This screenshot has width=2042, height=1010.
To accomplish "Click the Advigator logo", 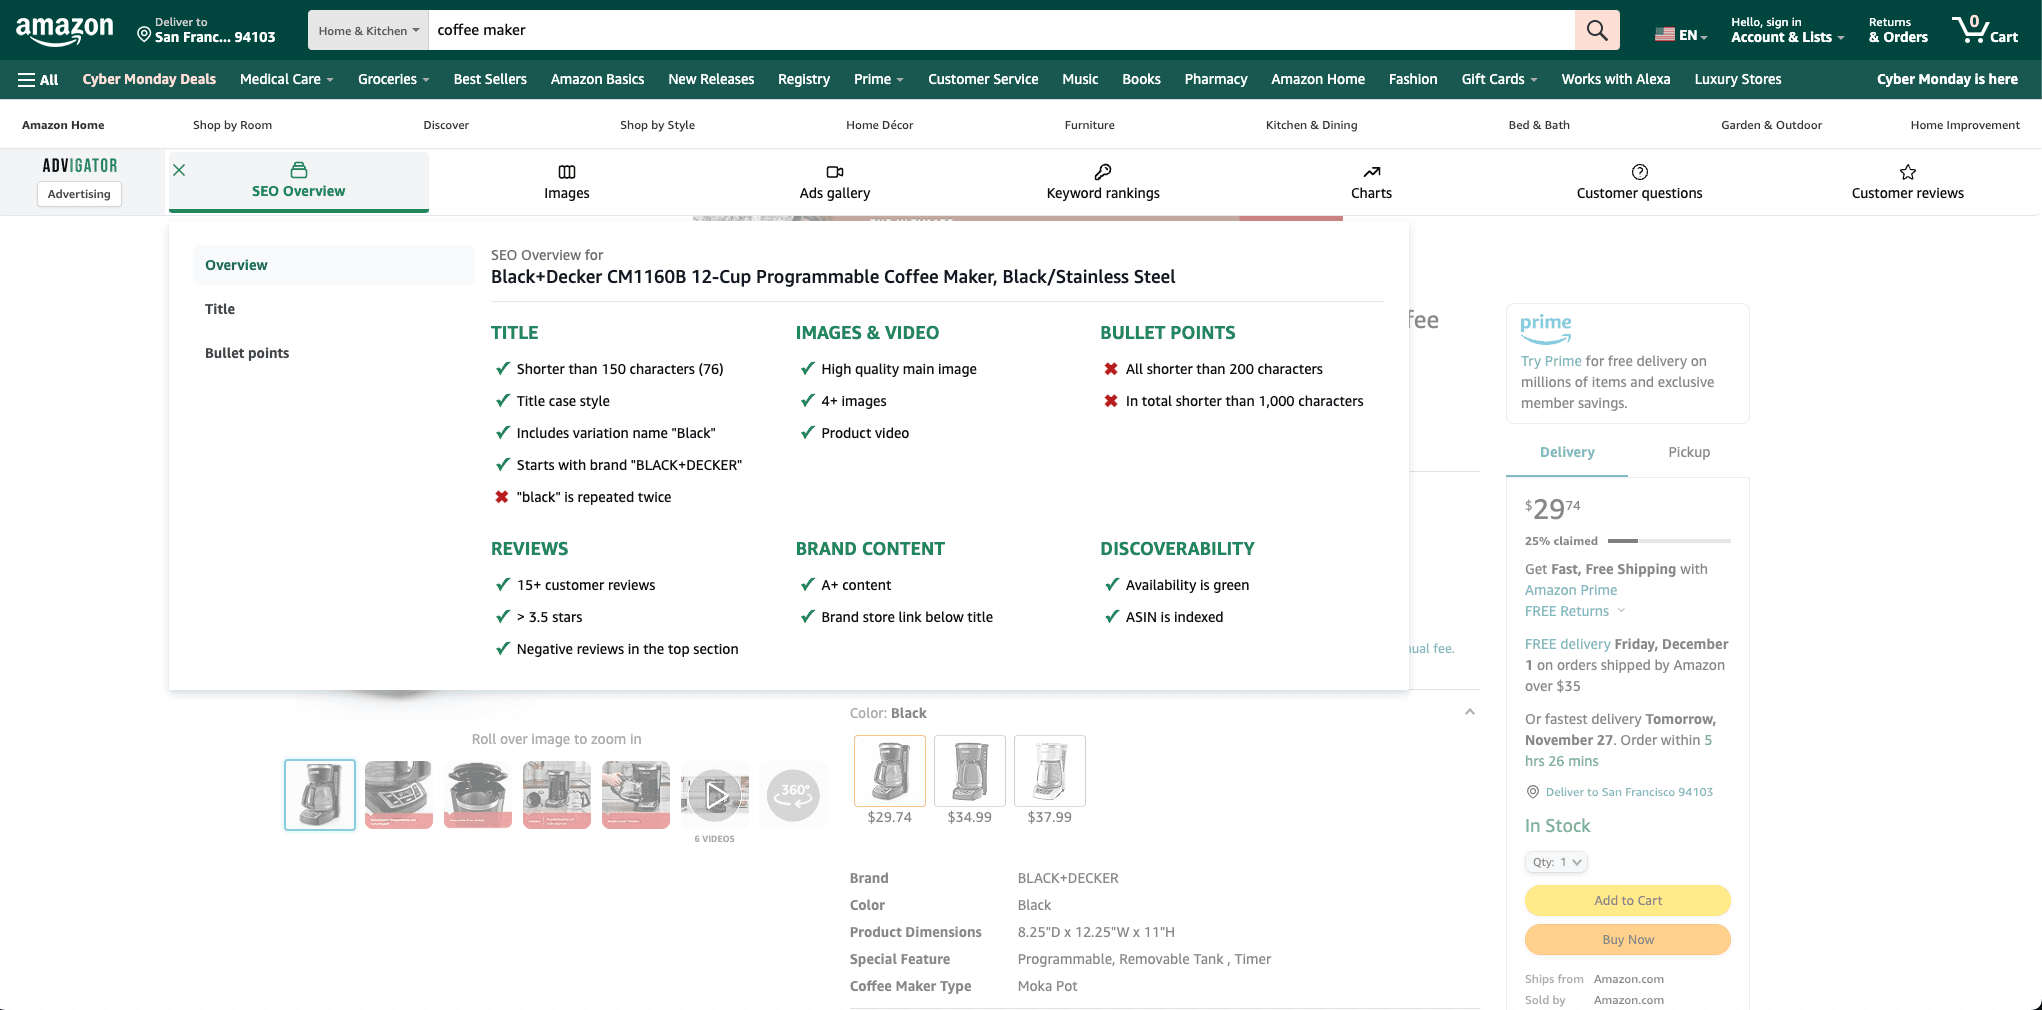I will coord(80,166).
